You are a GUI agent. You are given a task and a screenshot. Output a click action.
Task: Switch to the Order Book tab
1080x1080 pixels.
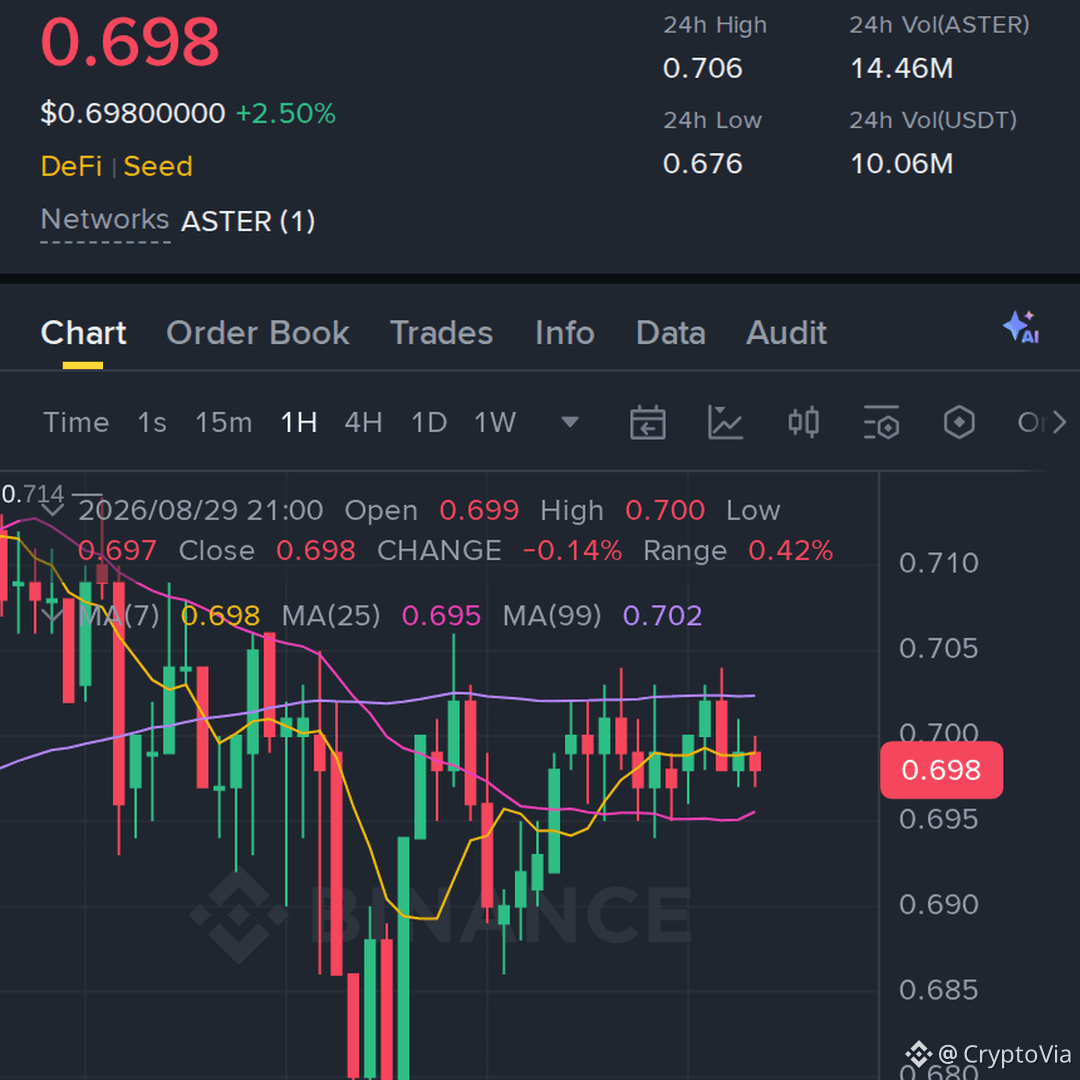coord(258,333)
